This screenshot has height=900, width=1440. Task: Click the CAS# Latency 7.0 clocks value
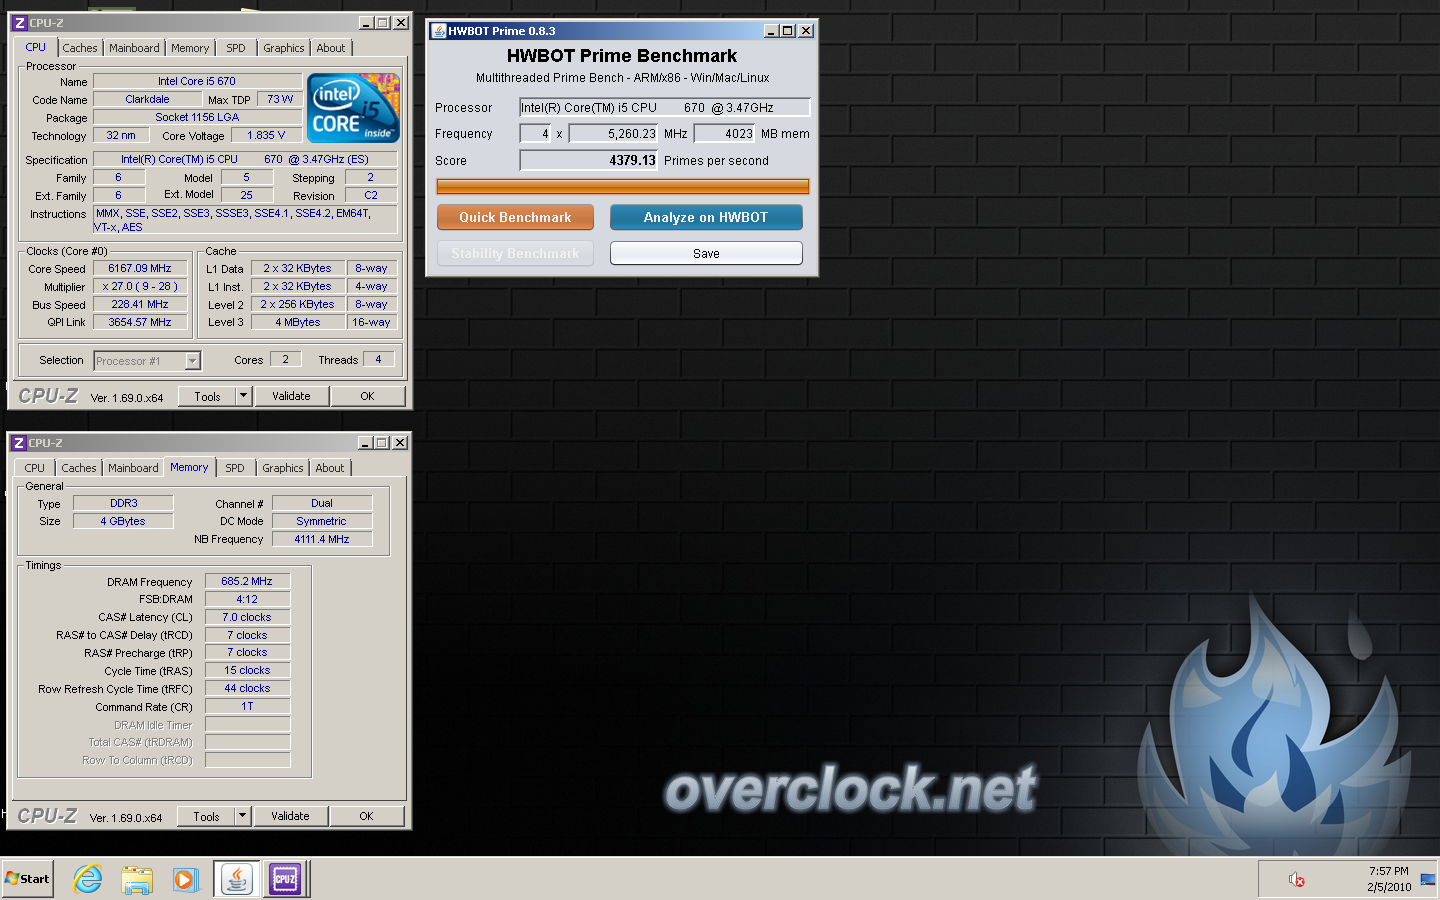(247, 617)
